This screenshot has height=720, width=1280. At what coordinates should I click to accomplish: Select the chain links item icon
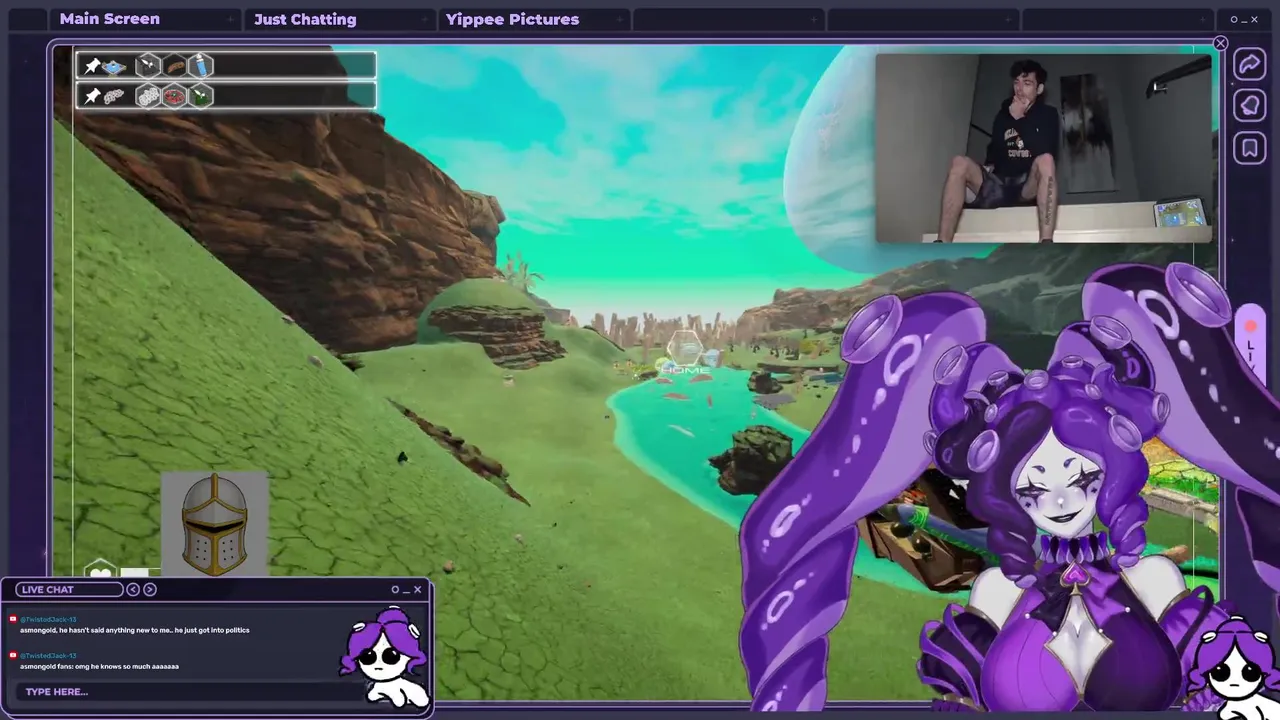point(114,96)
